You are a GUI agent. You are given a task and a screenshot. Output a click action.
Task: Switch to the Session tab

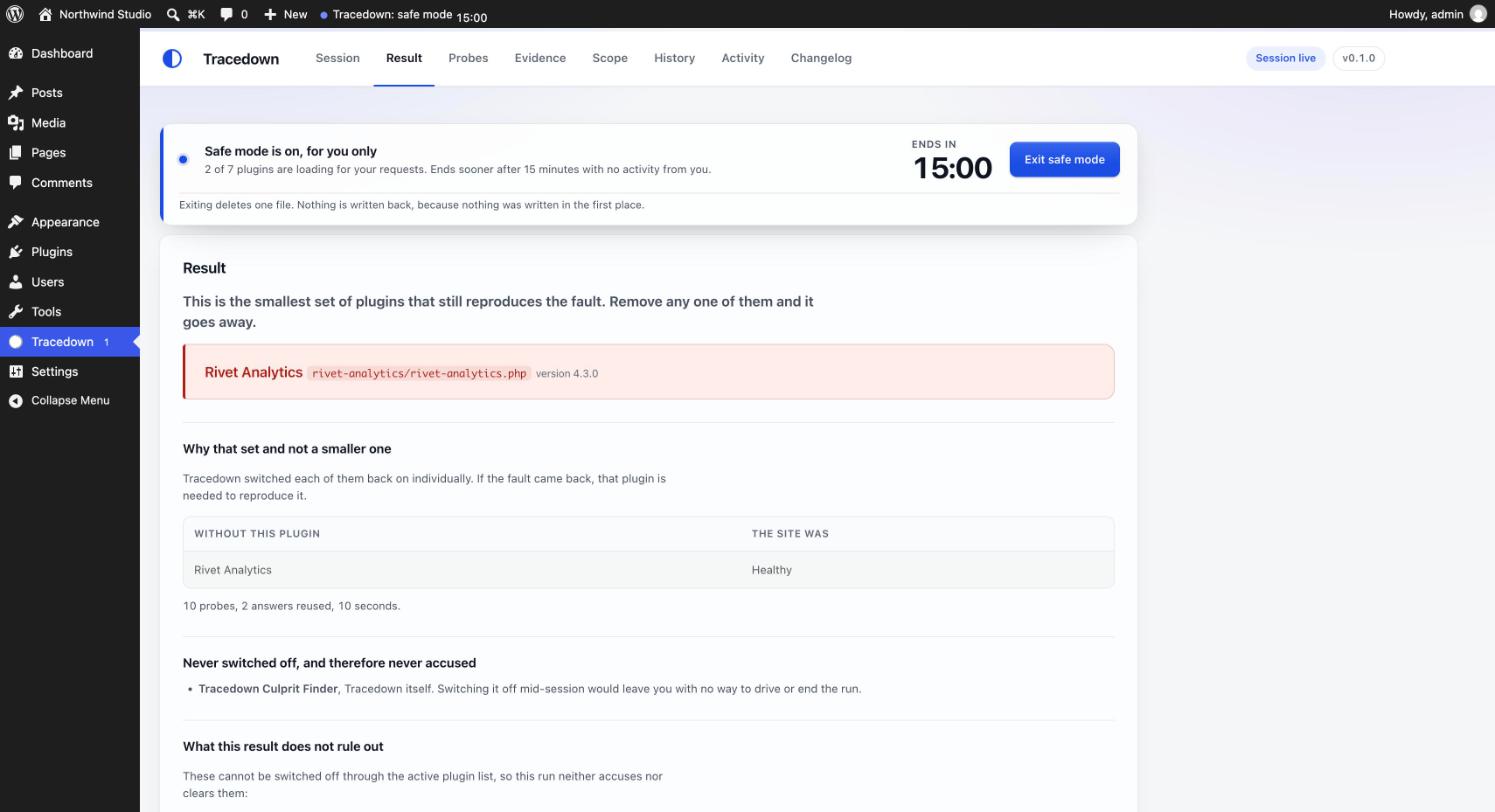tap(337, 58)
